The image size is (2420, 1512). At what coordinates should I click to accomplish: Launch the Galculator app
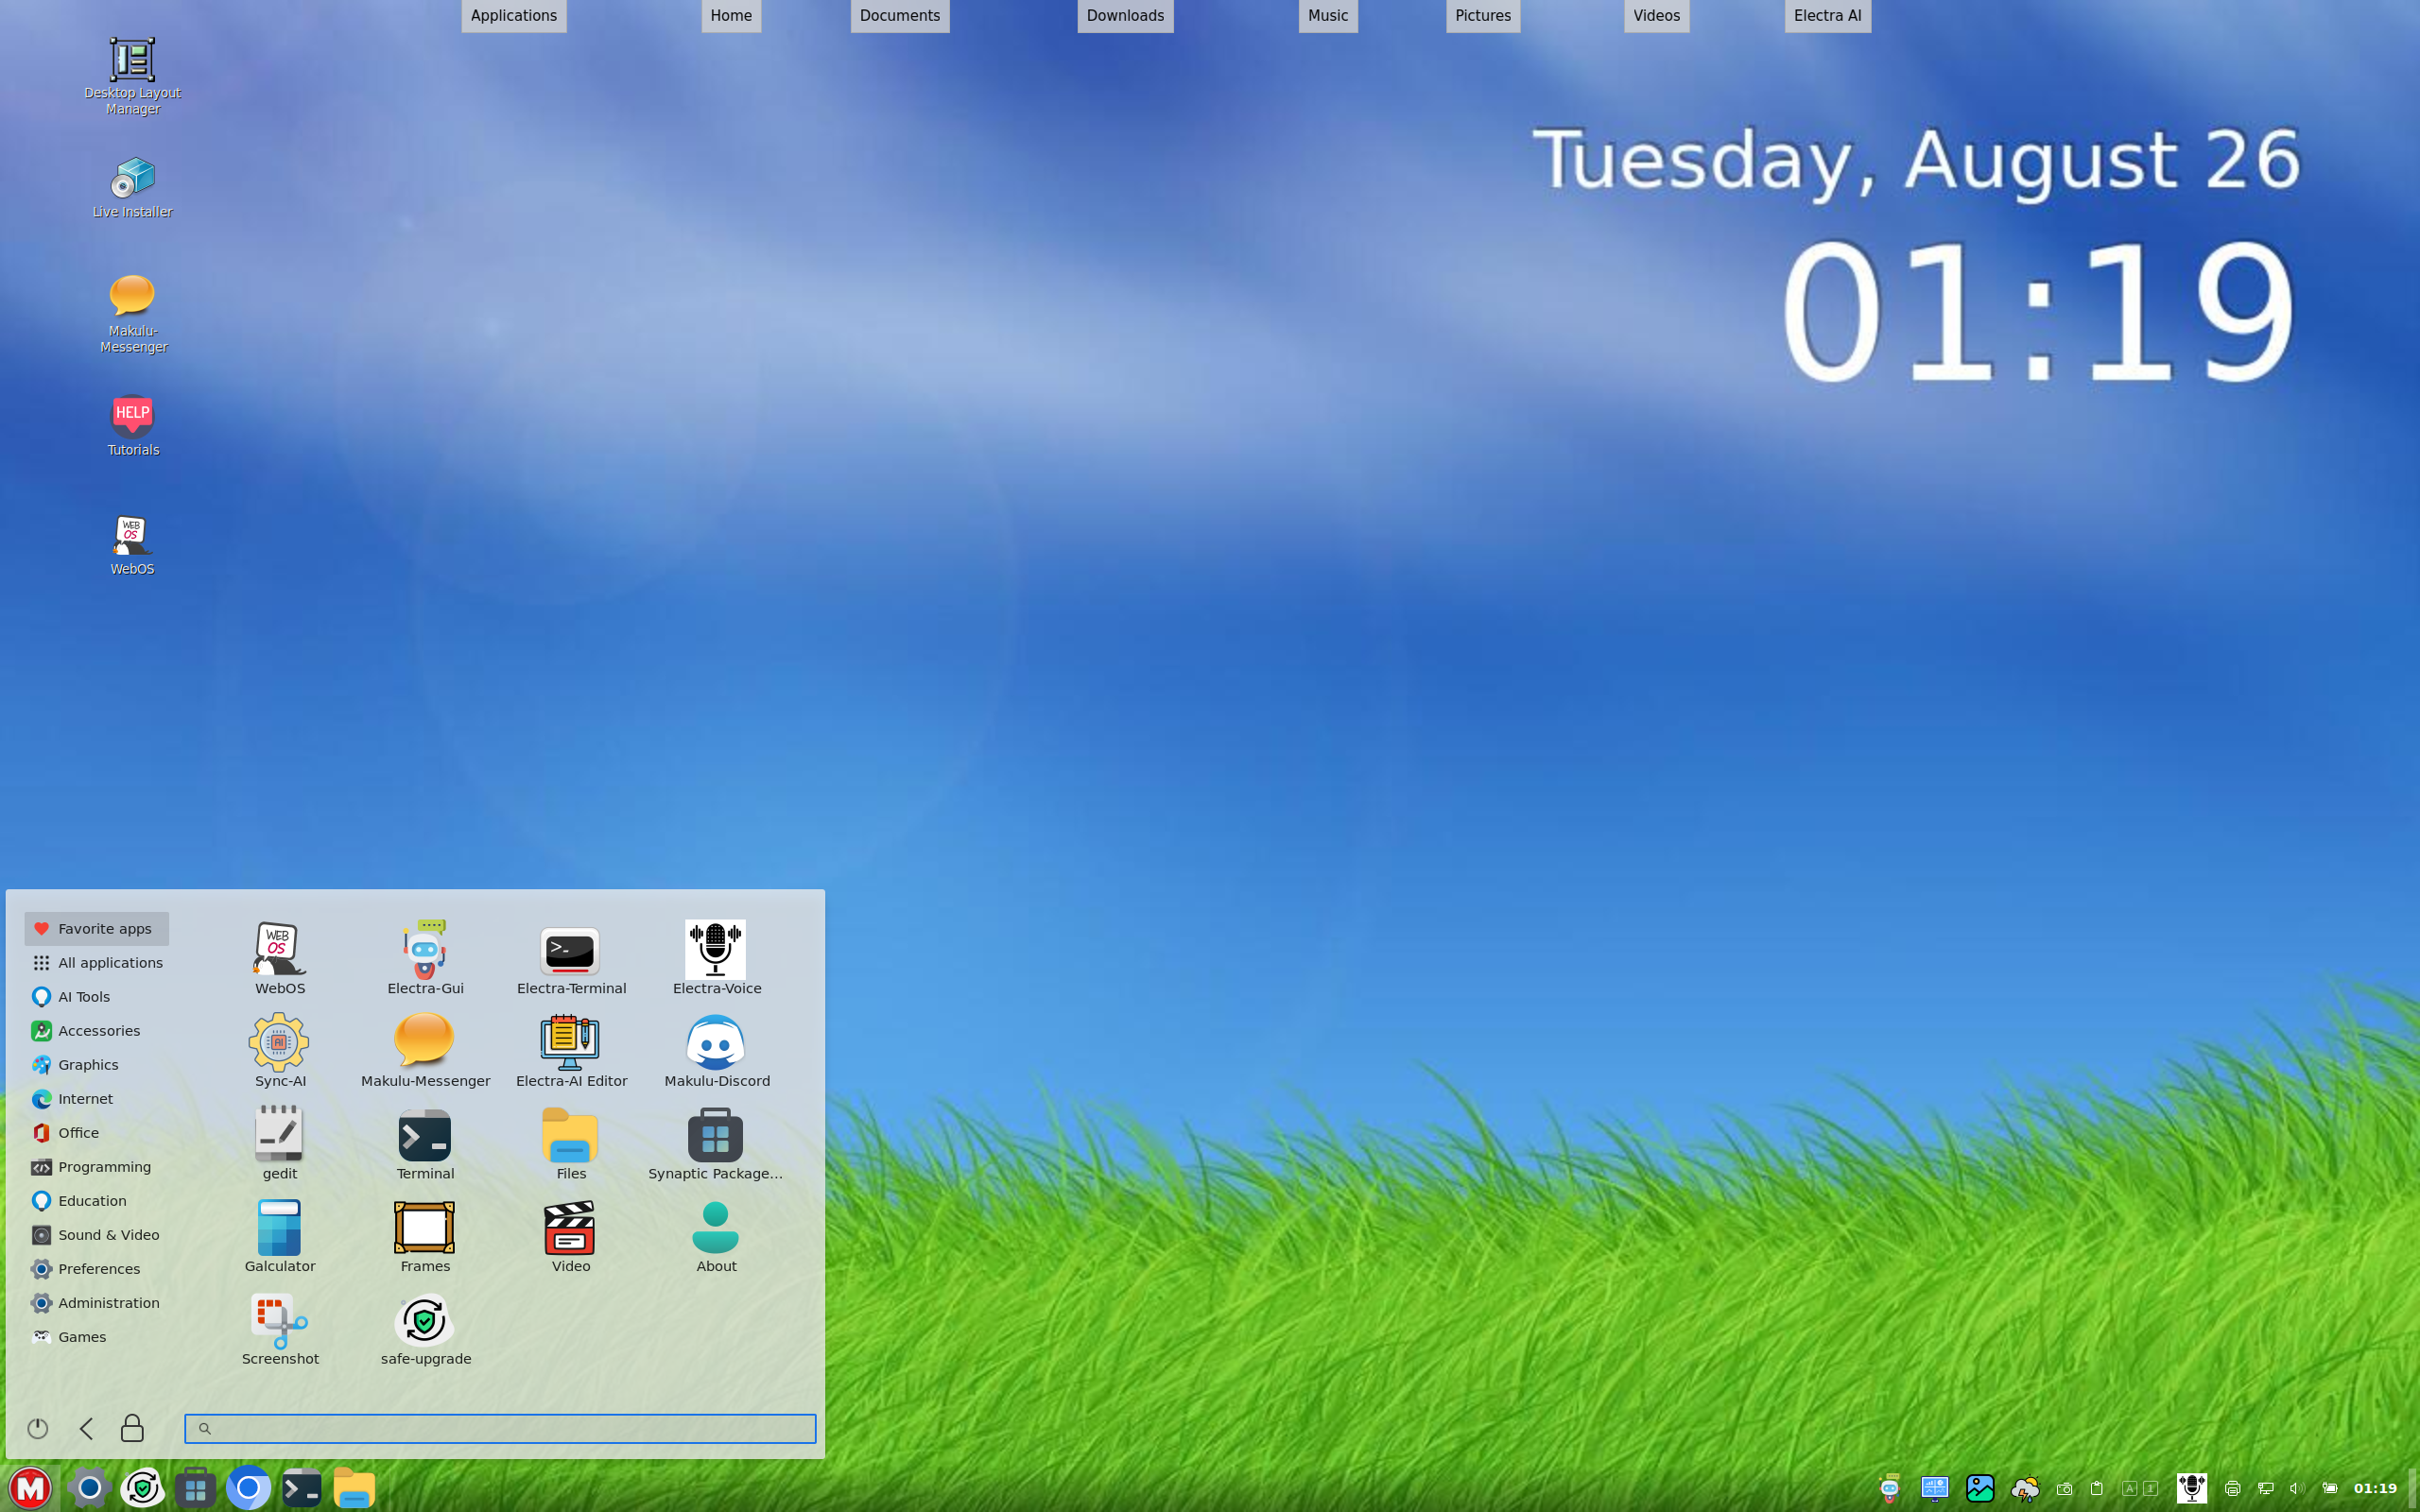coord(279,1235)
